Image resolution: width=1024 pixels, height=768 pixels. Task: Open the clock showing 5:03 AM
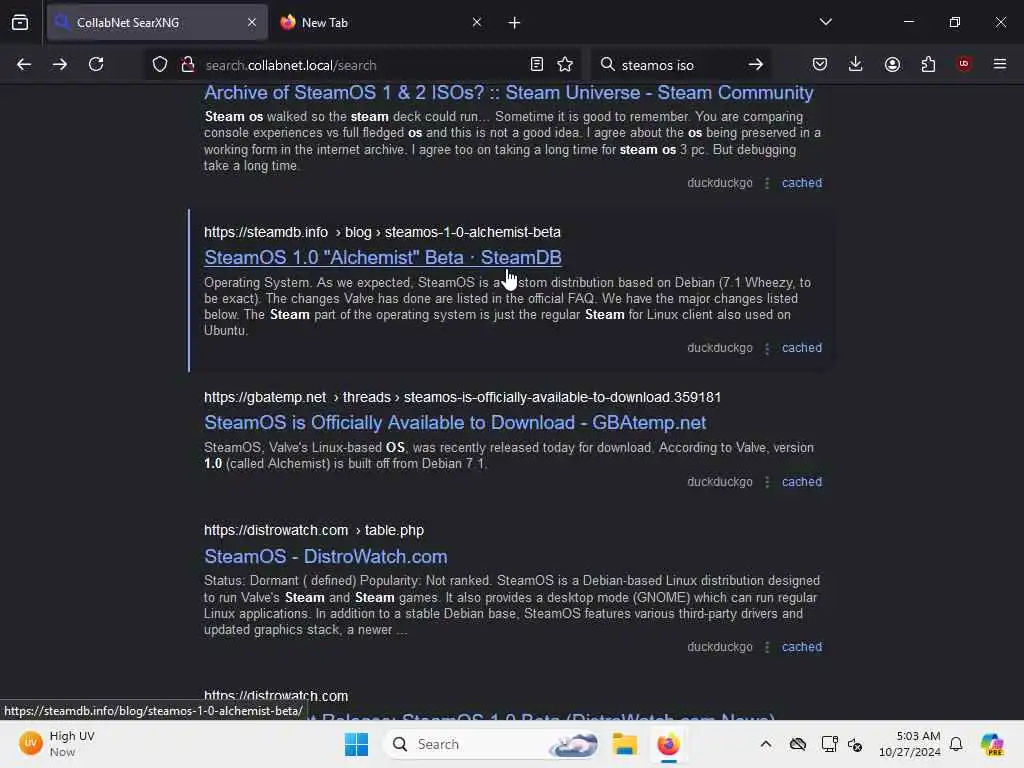point(910,744)
